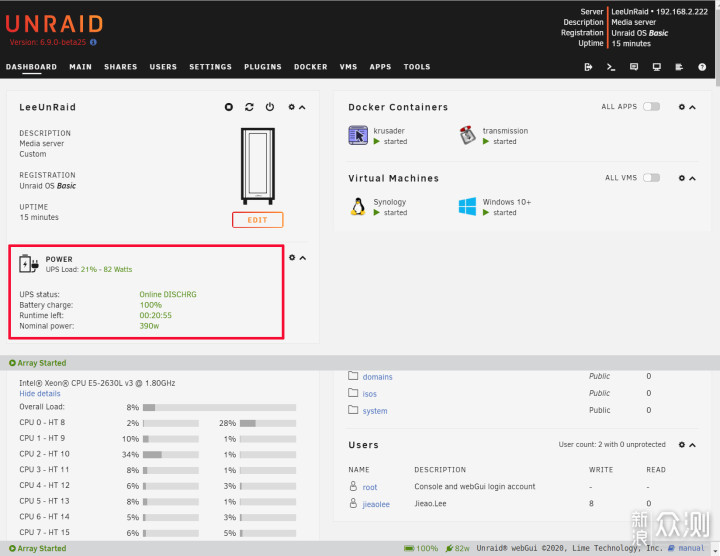This screenshot has width=720, height=556.
Task: Click the reboot icon in LeeUnRaid panel
Action: (x=249, y=107)
